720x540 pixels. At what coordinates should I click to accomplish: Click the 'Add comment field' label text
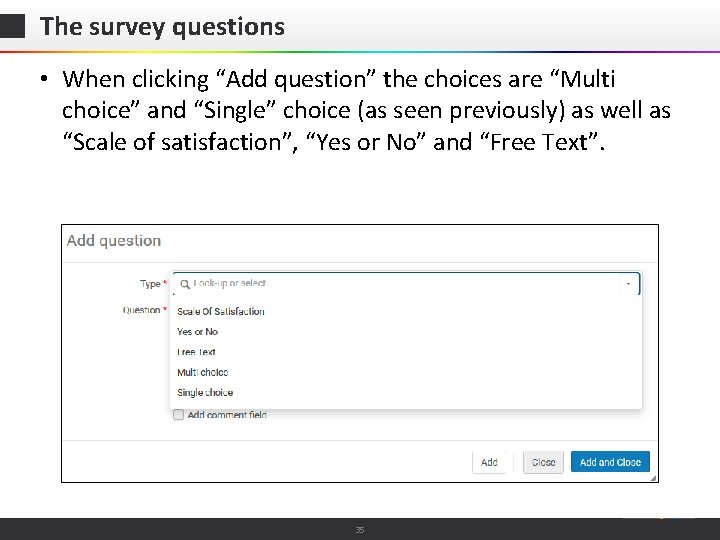click(227, 415)
